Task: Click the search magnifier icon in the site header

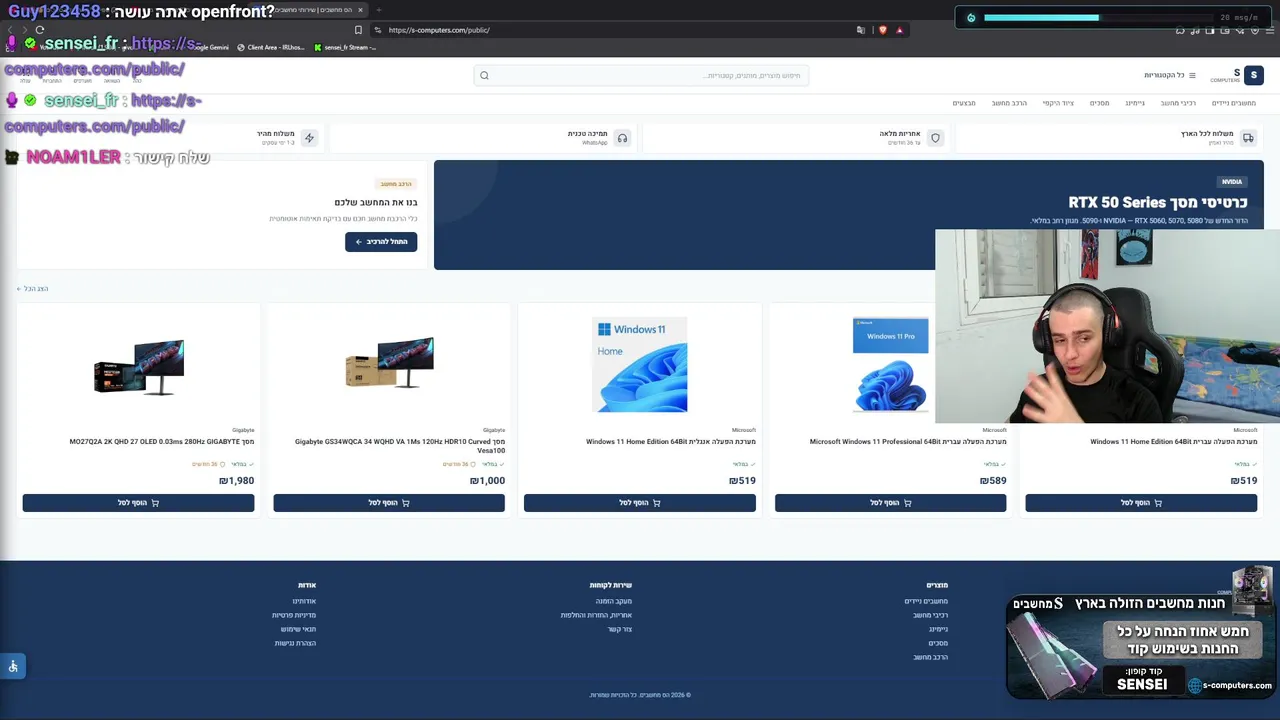Action: [x=484, y=75]
